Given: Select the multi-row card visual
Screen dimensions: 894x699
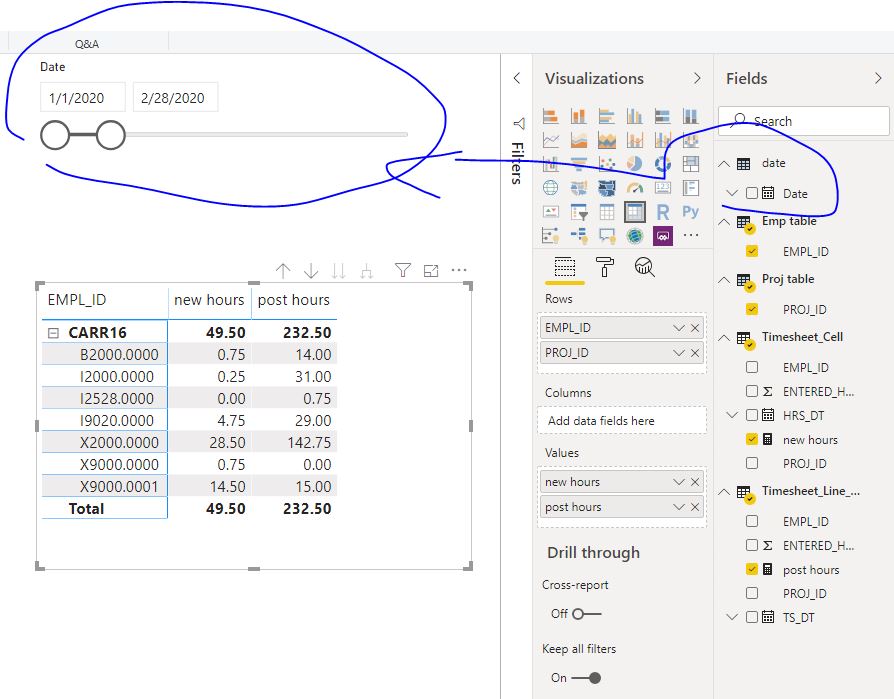Looking at the screenshot, I should (x=690, y=188).
